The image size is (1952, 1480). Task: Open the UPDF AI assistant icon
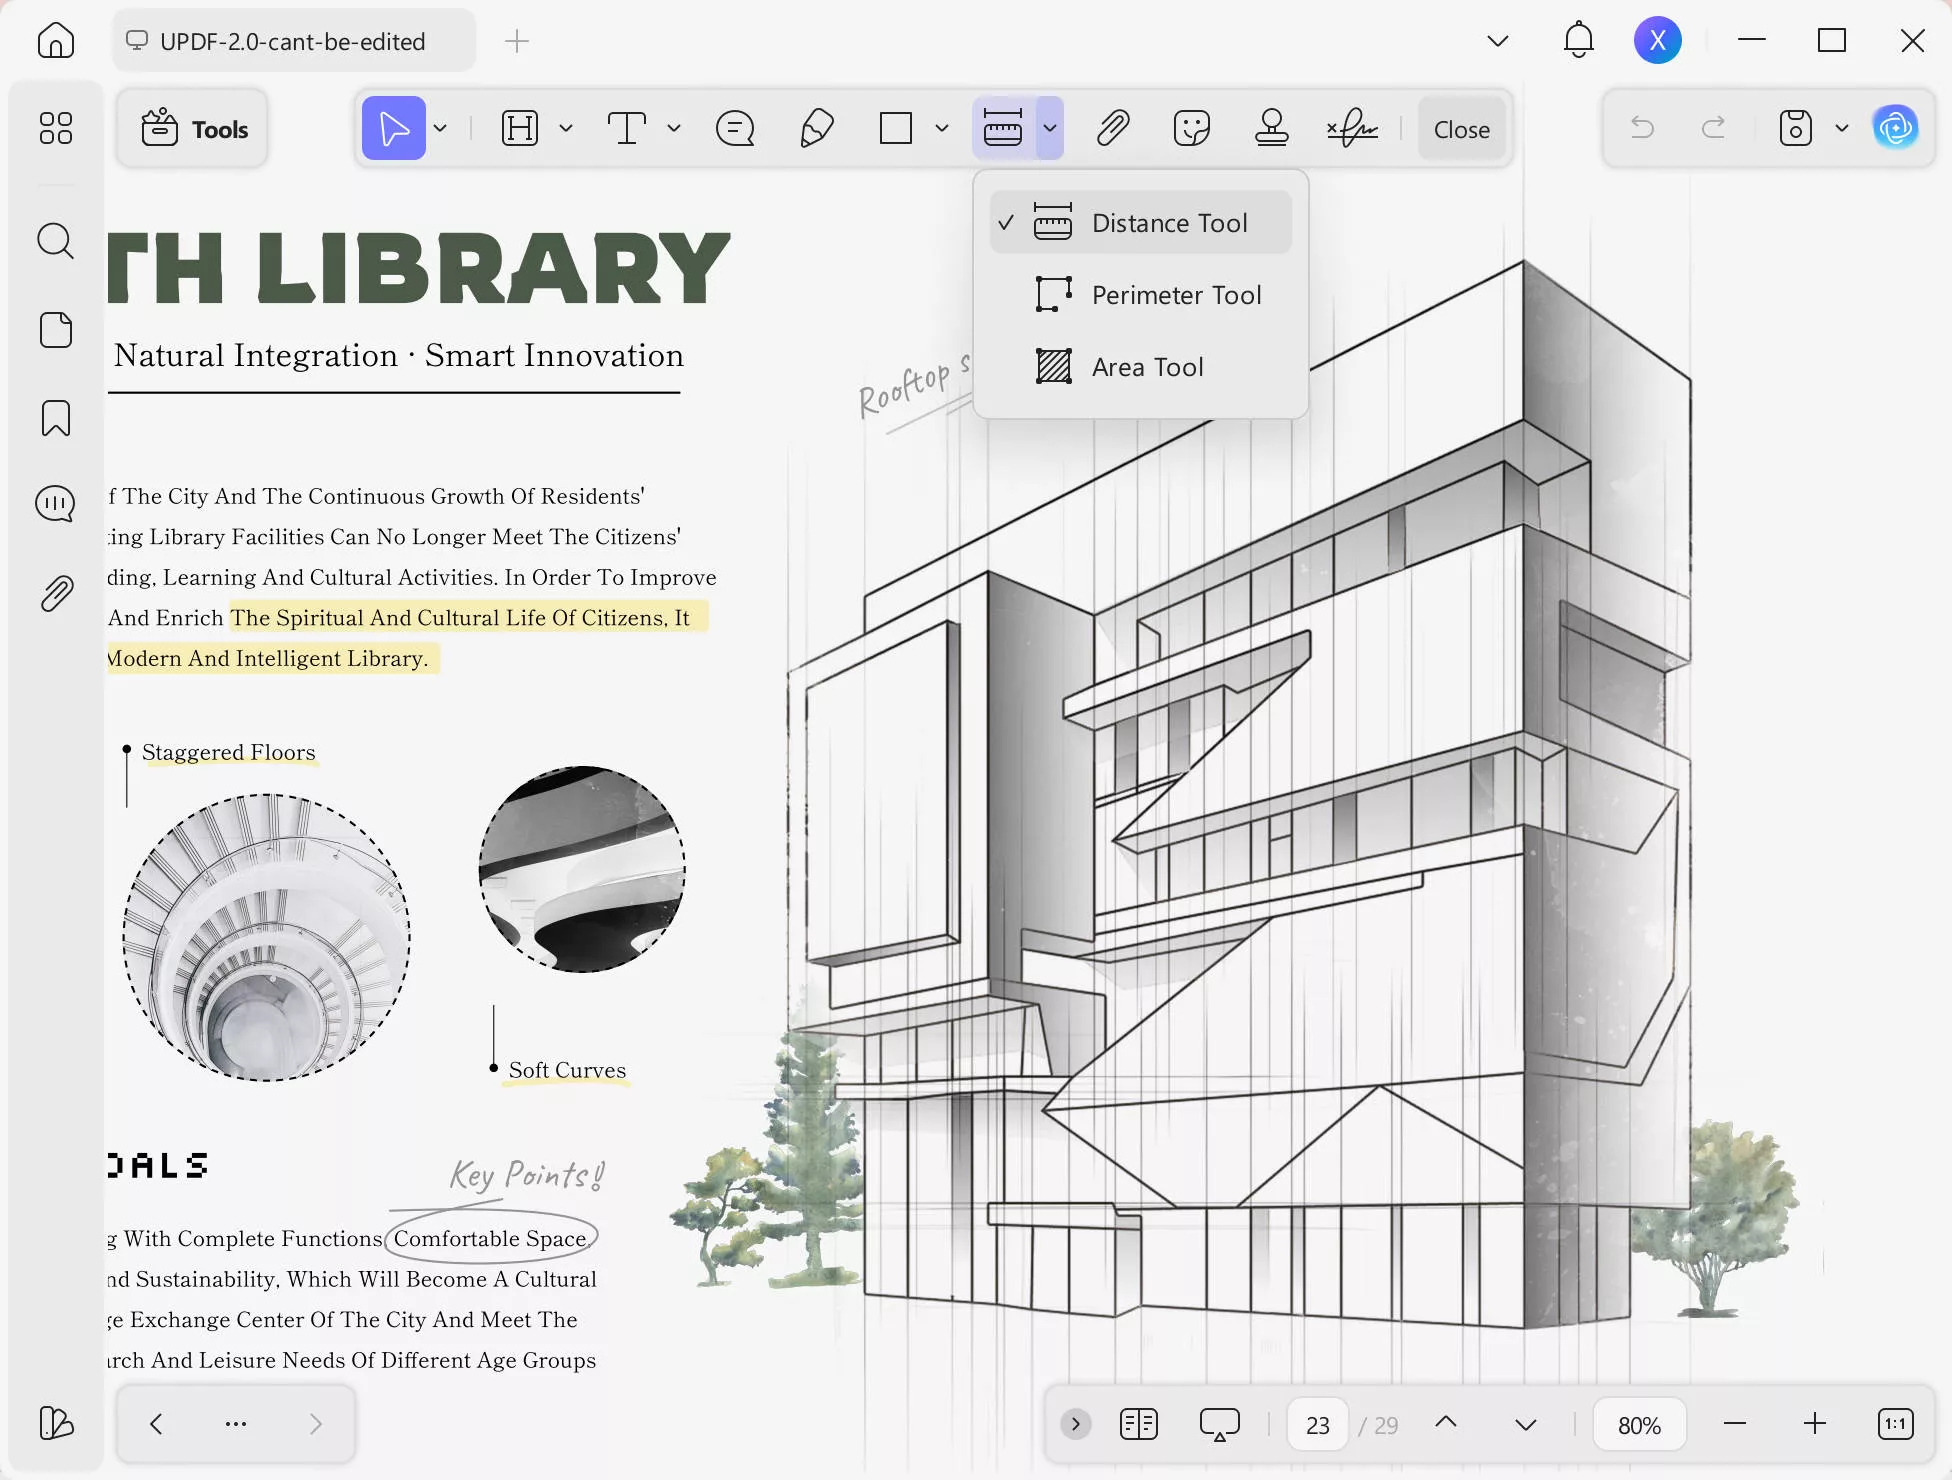1895,128
